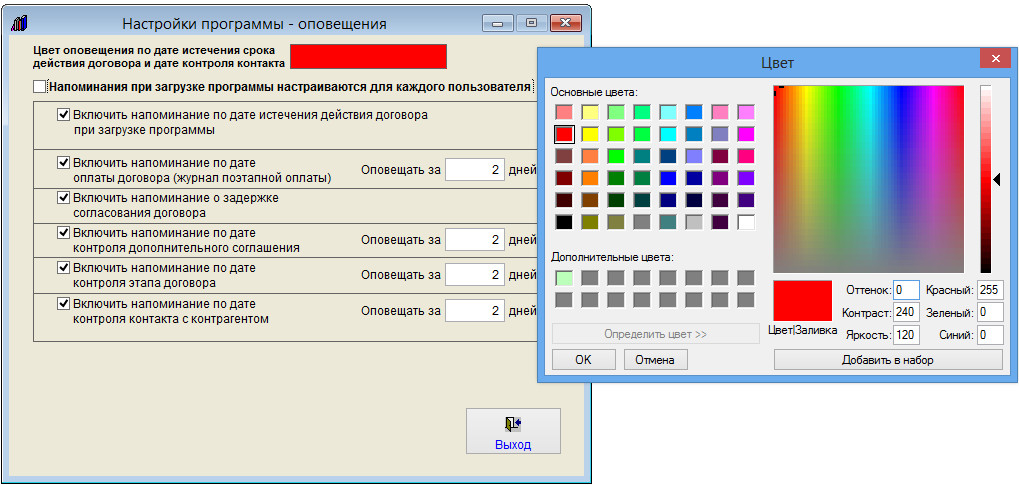Close the Цвет dialog
The width and height of the screenshot is (1019, 485).
click(995, 60)
